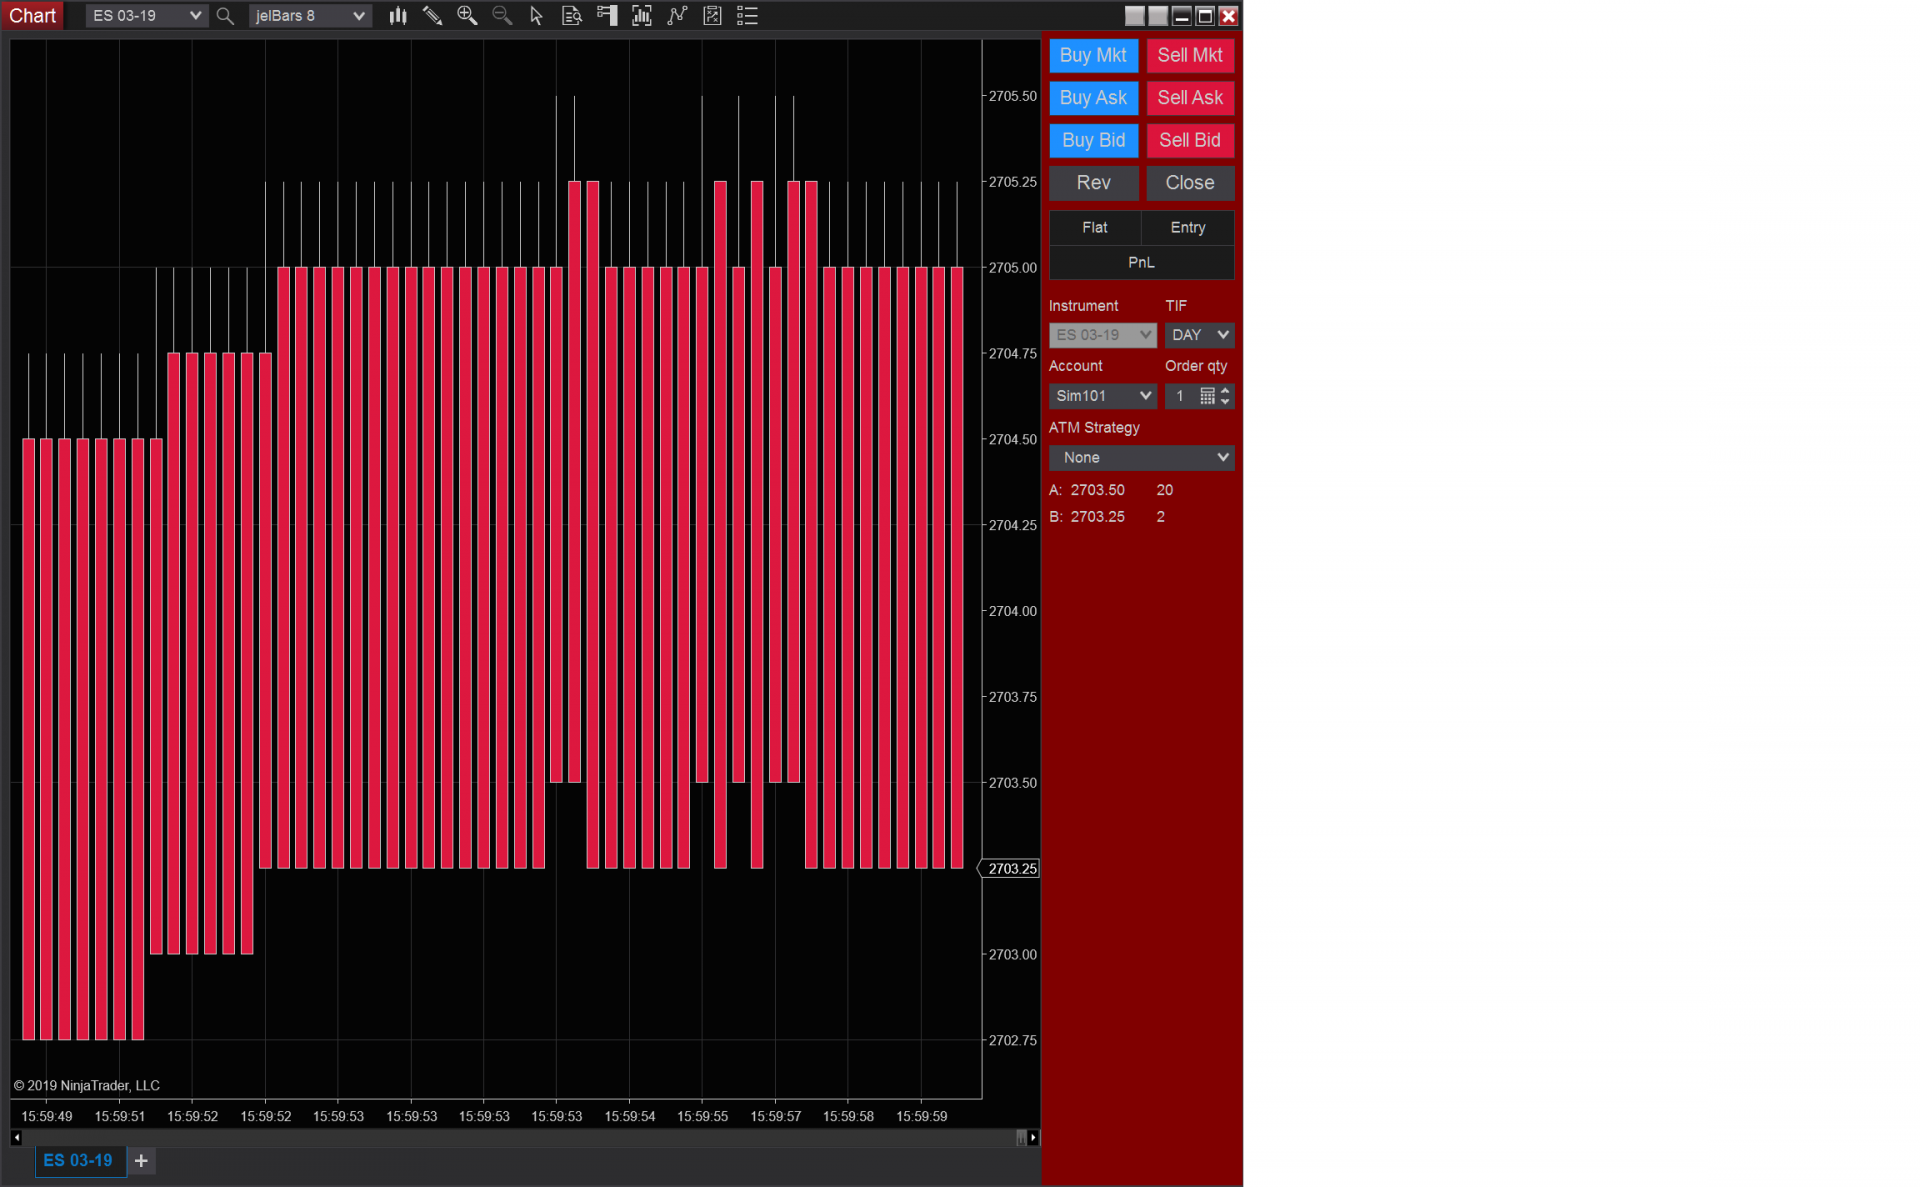Image resolution: width=1920 pixels, height=1187 pixels.
Task: Enable Buy Bid order mode
Action: tap(1093, 140)
